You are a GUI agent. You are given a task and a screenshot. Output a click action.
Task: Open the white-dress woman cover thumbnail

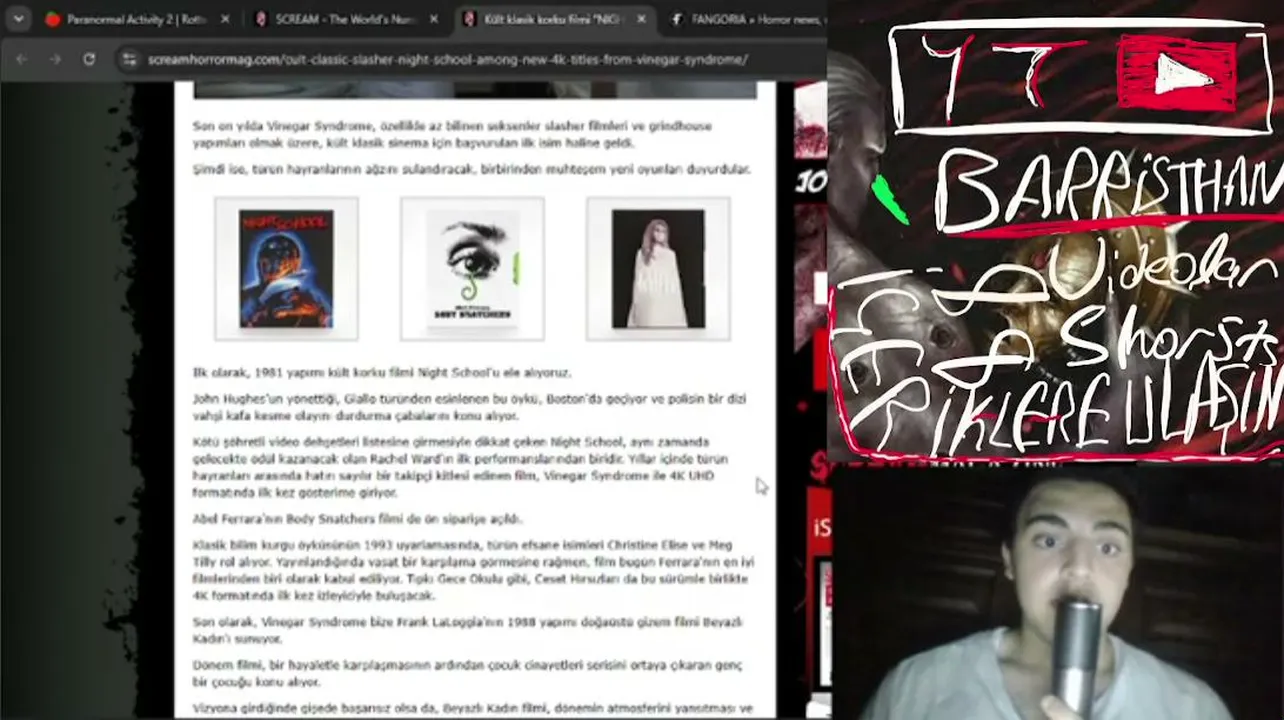[658, 269]
